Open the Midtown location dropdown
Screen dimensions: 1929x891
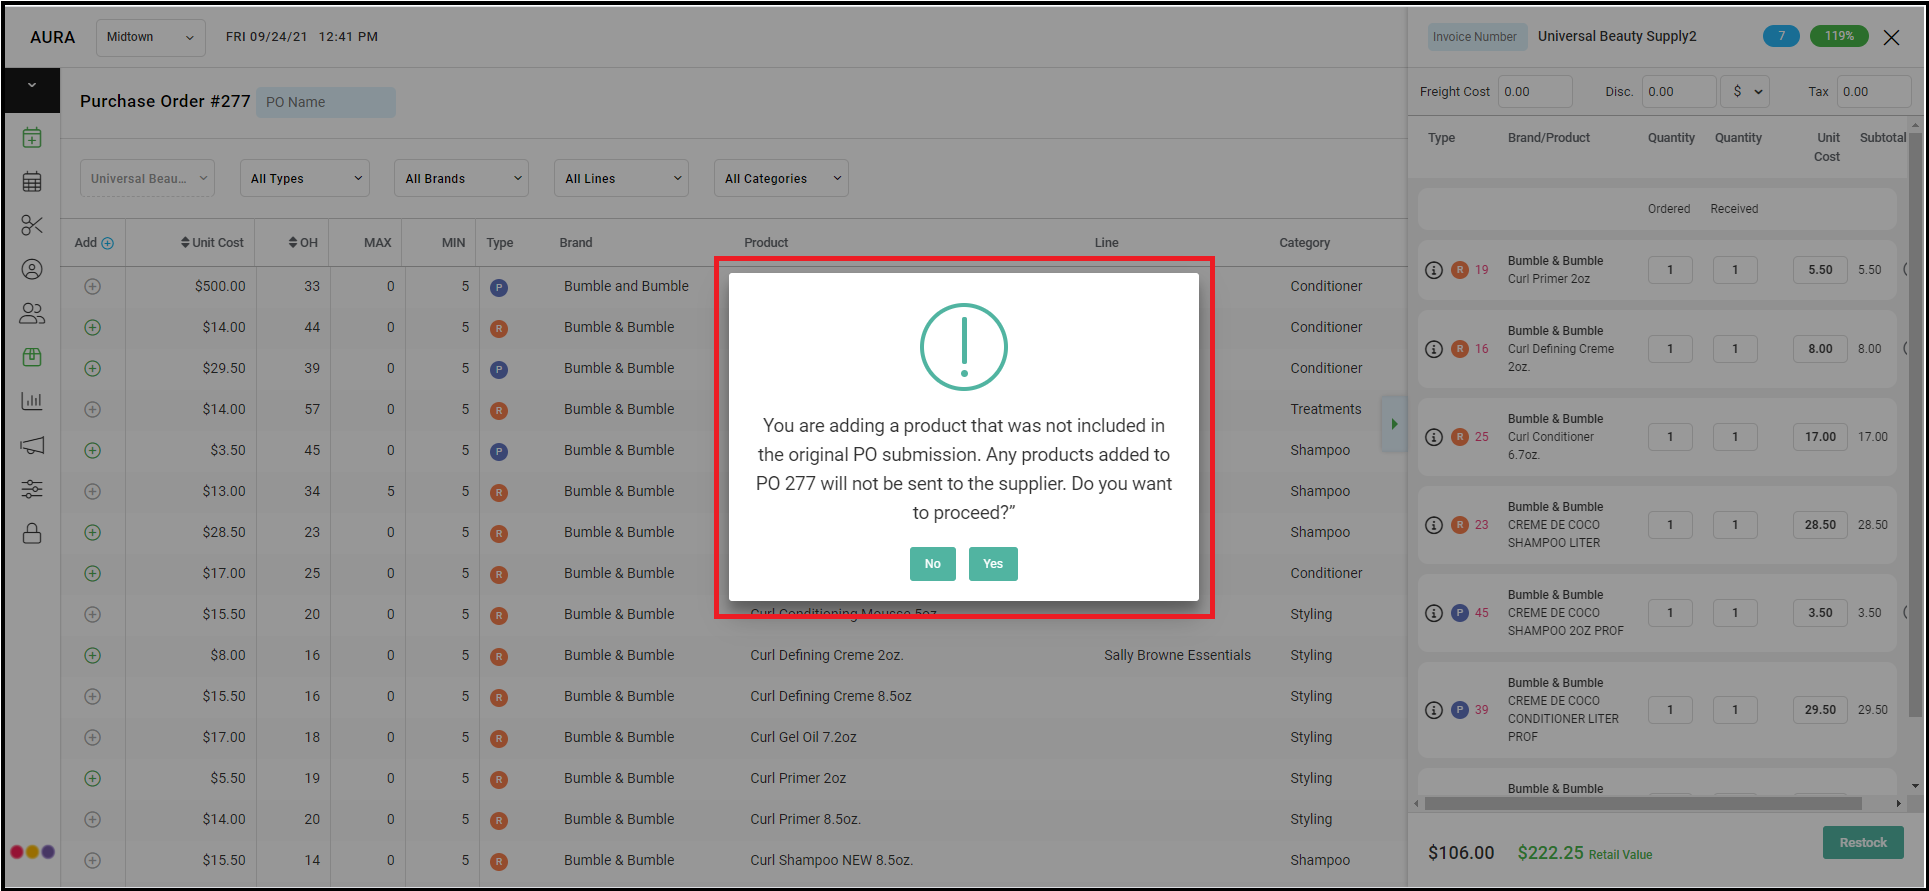coord(151,37)
